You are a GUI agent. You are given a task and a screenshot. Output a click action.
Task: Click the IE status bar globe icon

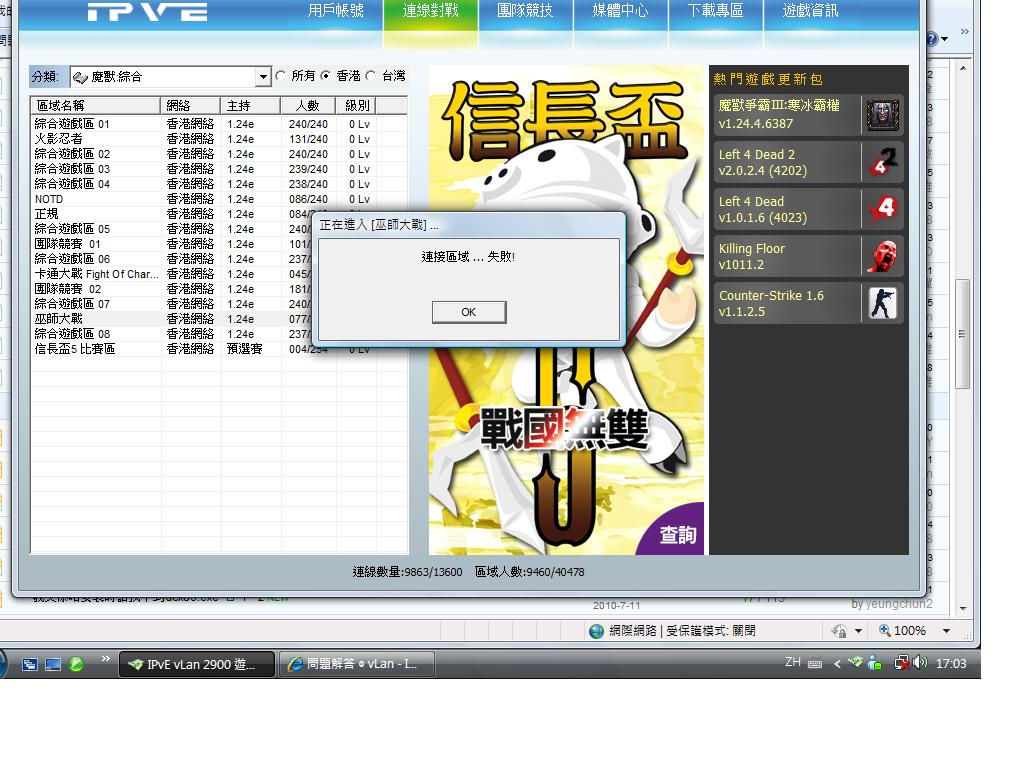(x=596, y=631)
